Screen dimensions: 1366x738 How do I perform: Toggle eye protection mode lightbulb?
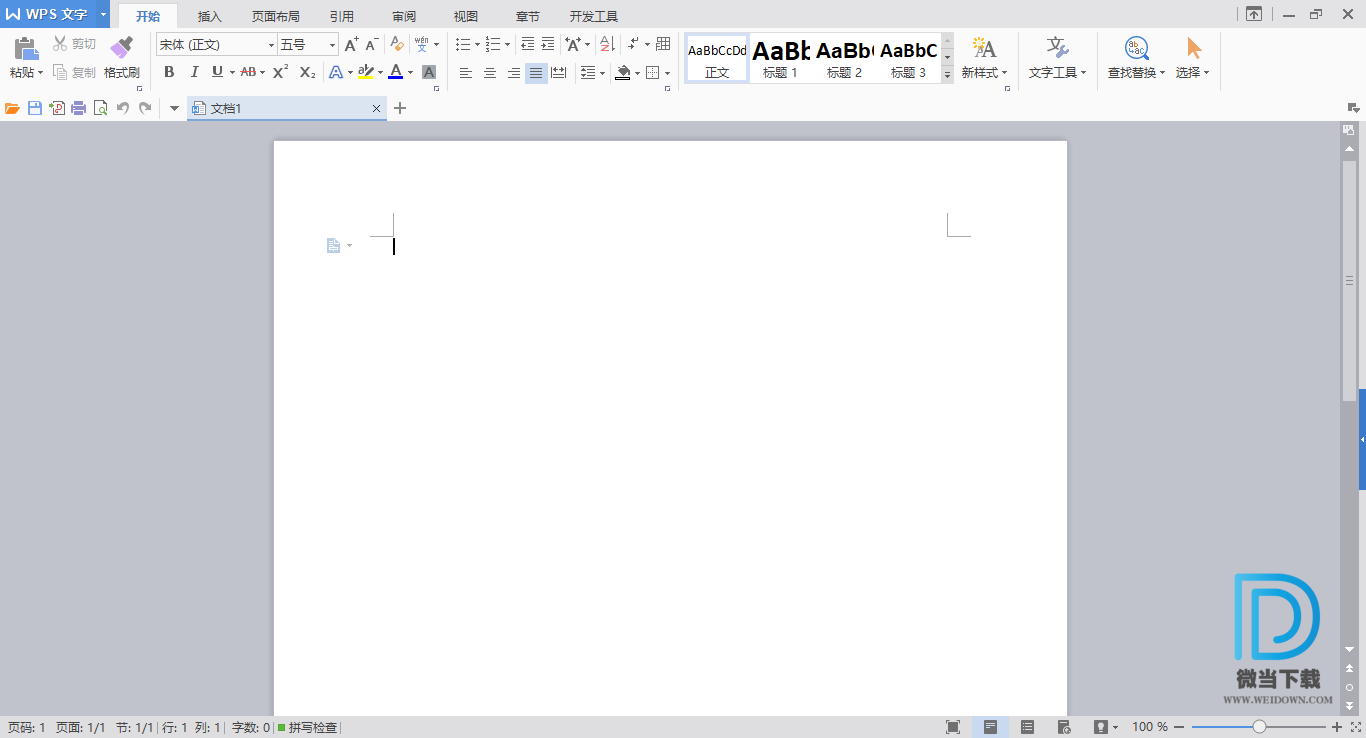coord(1101,727)
